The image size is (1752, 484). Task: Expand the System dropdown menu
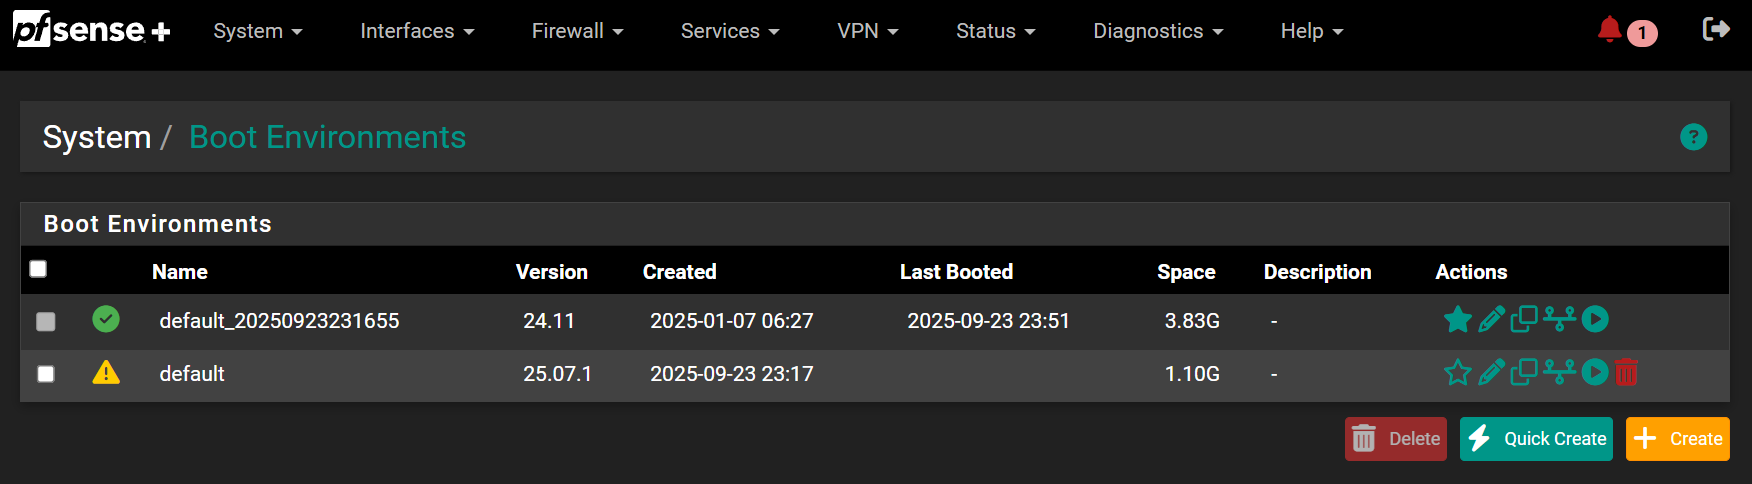point(258,31)
